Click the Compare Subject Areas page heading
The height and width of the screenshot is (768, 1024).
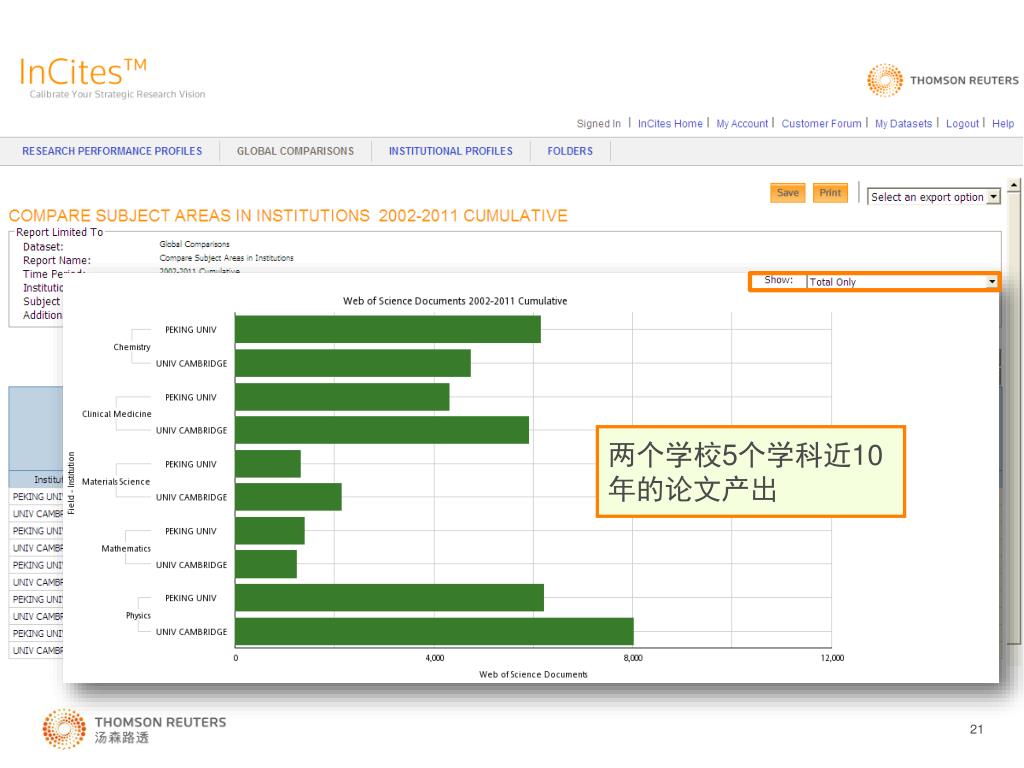click(x=288, y=216)
